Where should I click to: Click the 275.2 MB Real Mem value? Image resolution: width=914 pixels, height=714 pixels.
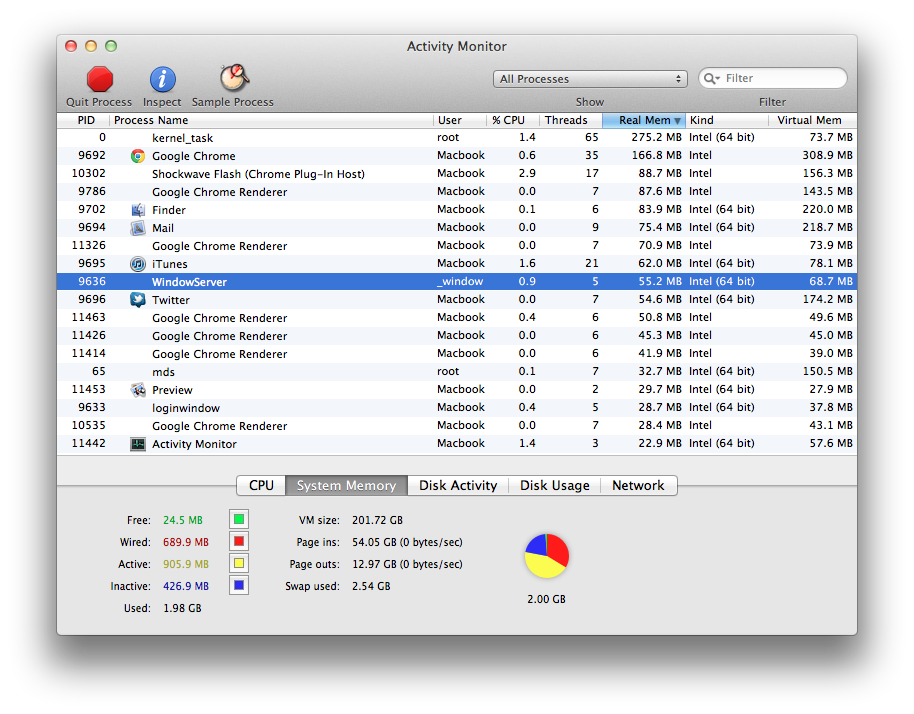pos(656,137)
